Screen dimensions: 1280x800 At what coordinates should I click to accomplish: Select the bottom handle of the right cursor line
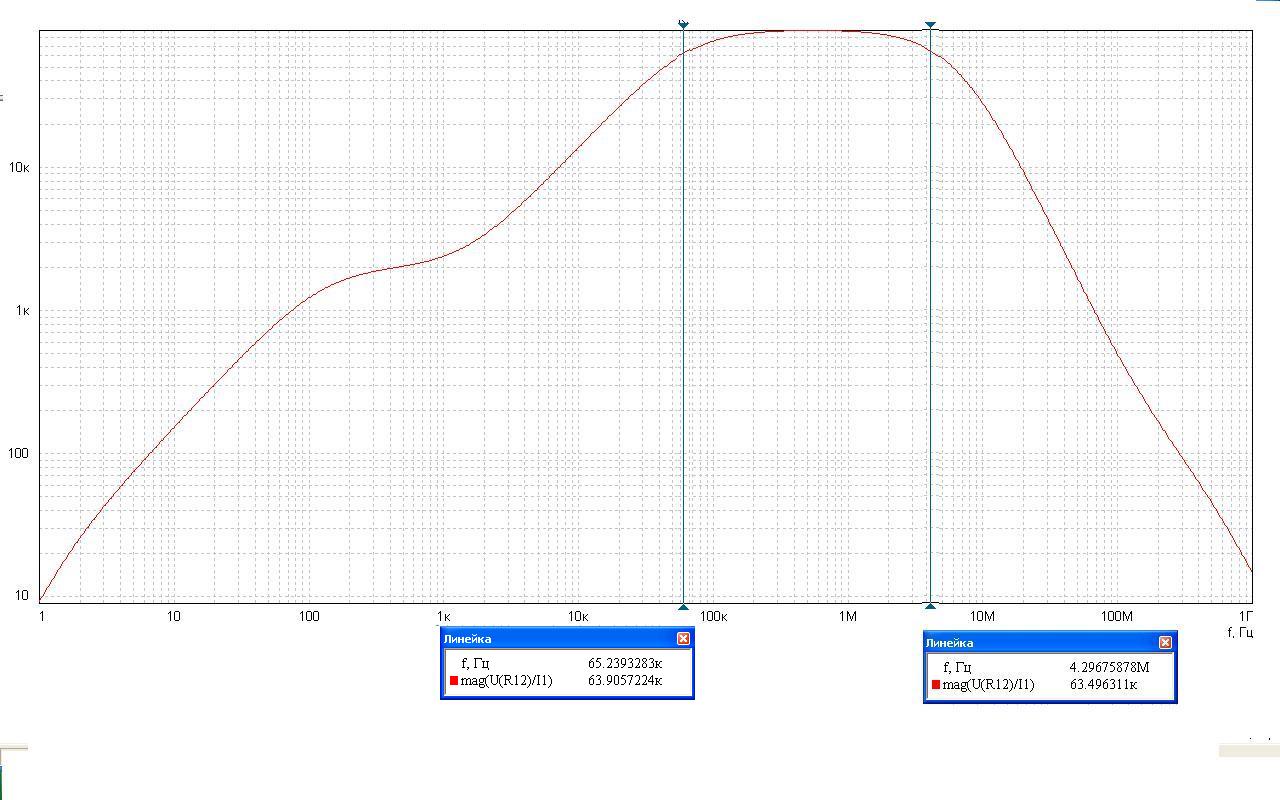931,607
